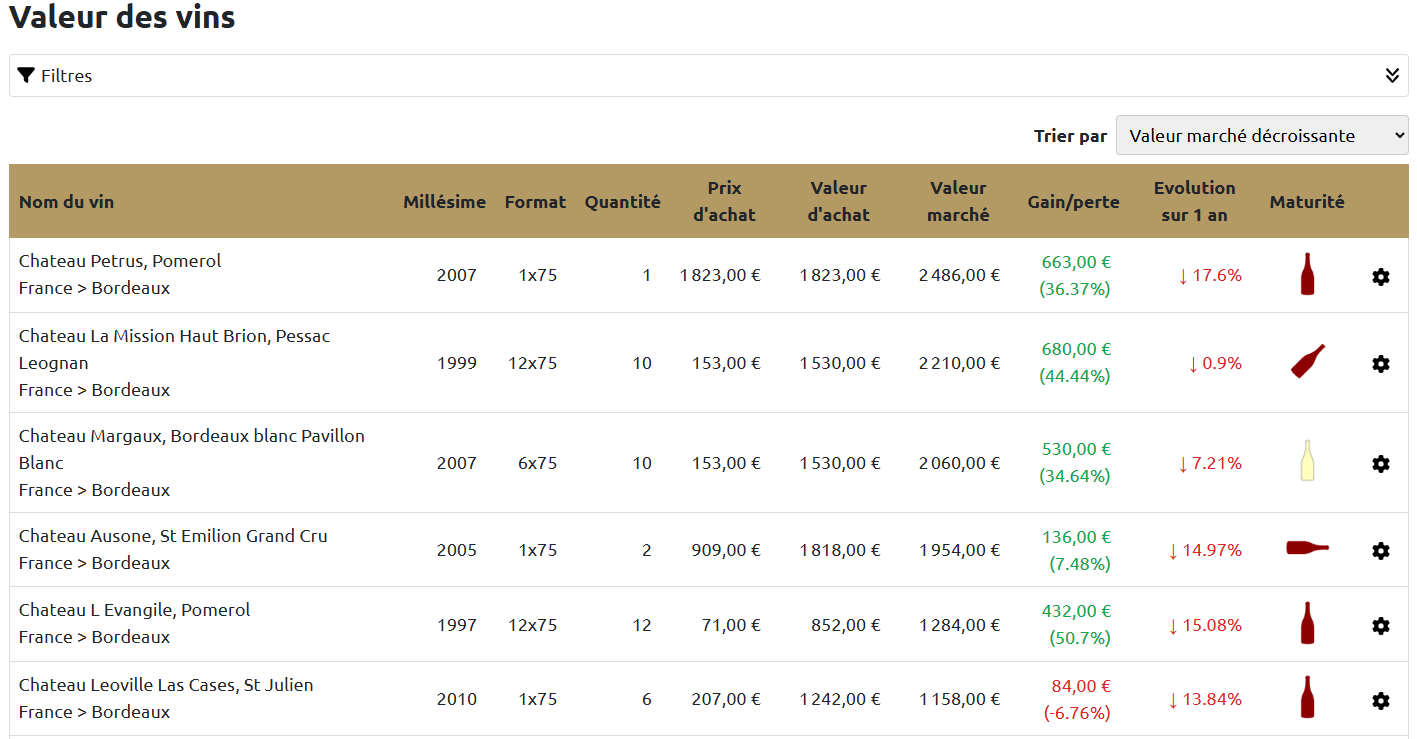Click white bottle icon for Margaux Pavillon Blanc
The height and width of the screenshot is (739, 1417).
pyautogui.click(x=1307, y=461)
